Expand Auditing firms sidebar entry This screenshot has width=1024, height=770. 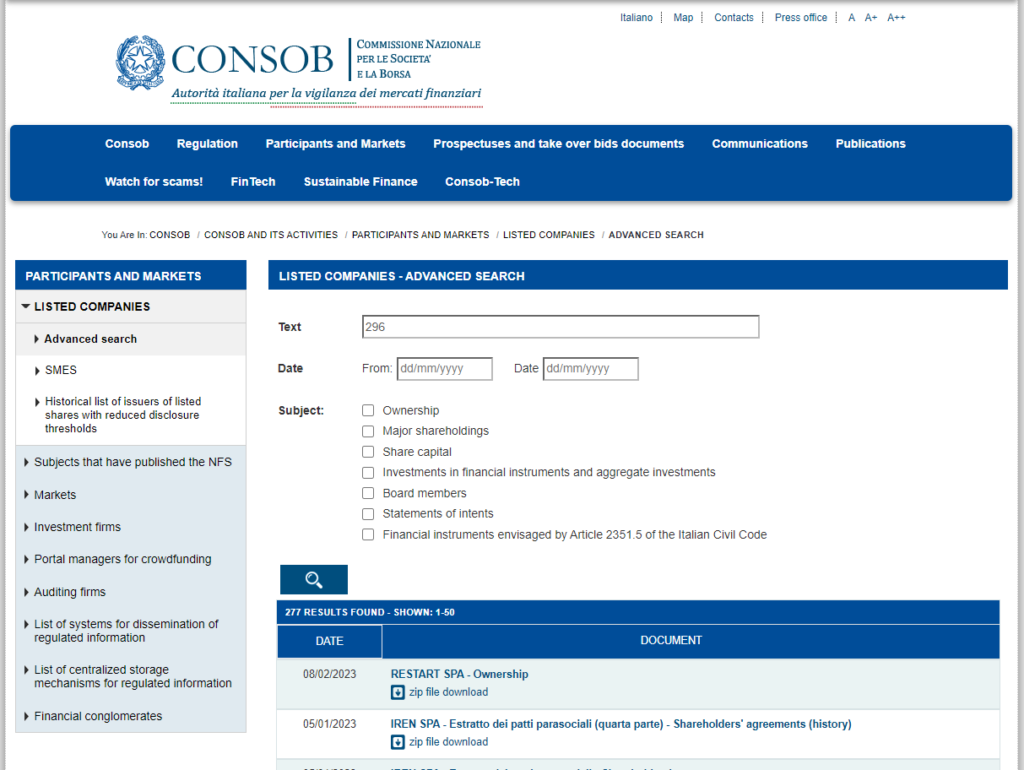[x=26, y=592]
